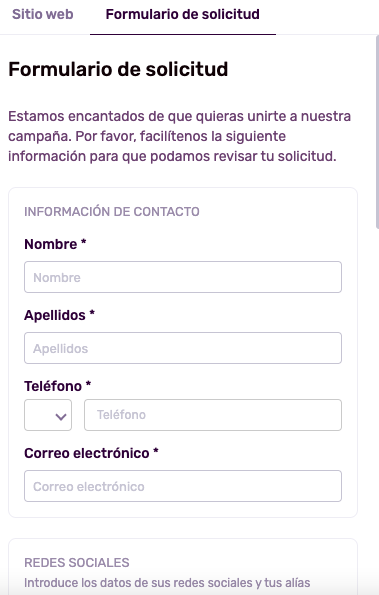Click the asterisk next to Correo electrónico
Viewport: 379px width, 595px height.
click(156, 451)
